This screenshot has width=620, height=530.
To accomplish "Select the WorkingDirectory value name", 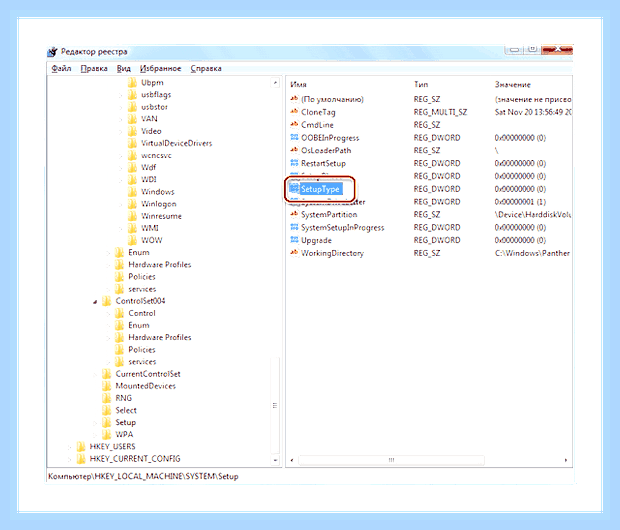I will (333, 253).
